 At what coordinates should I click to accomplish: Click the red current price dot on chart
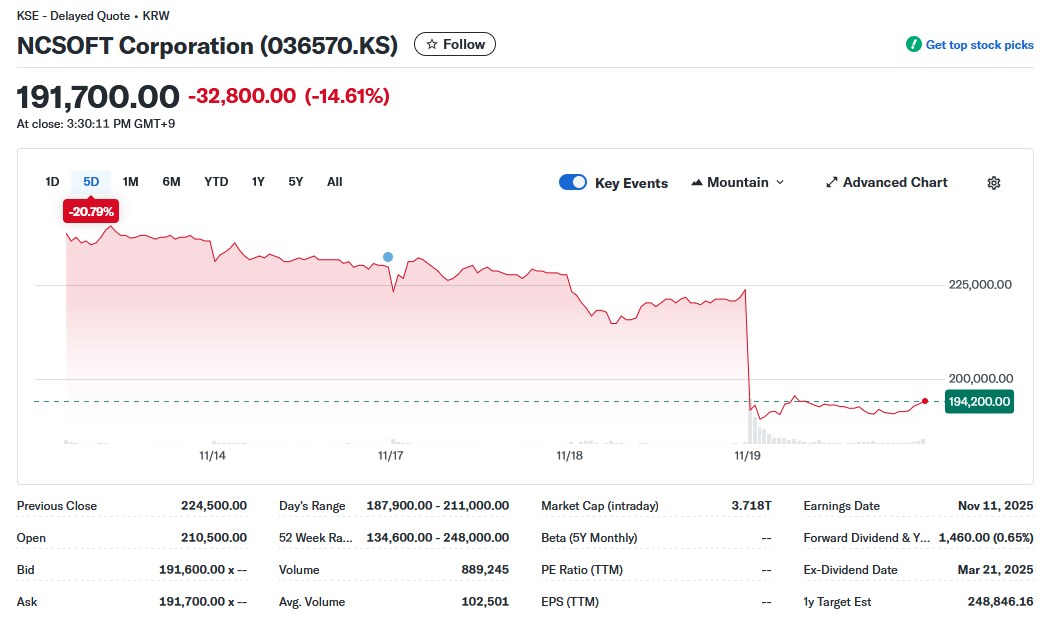click(x=925, y=401)
